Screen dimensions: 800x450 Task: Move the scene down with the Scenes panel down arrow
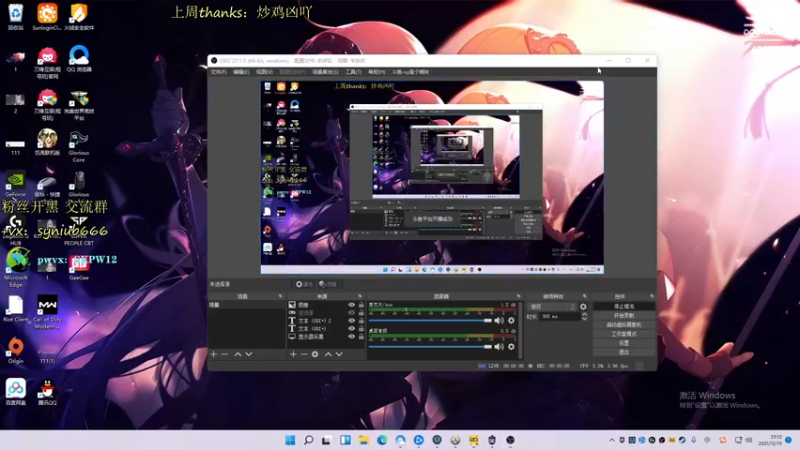[249, 354]
